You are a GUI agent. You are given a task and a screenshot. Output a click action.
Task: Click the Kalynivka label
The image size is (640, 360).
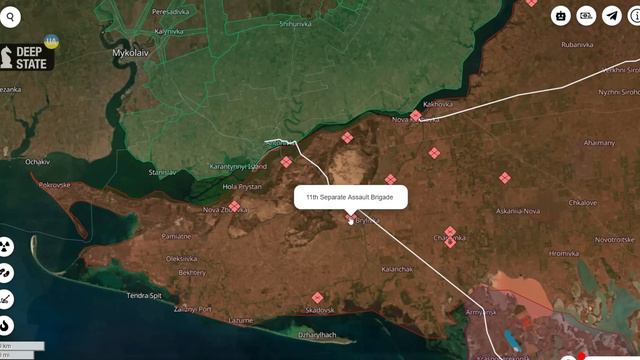169,31
